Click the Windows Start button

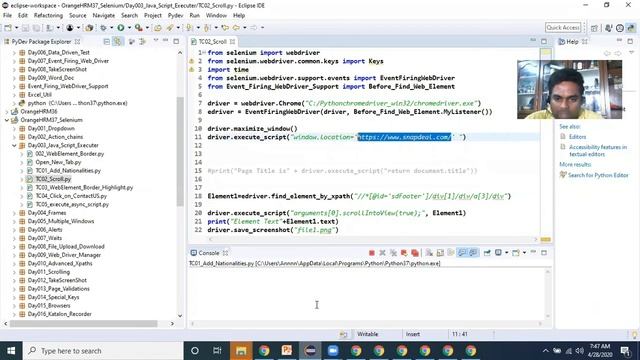[11, 351]
